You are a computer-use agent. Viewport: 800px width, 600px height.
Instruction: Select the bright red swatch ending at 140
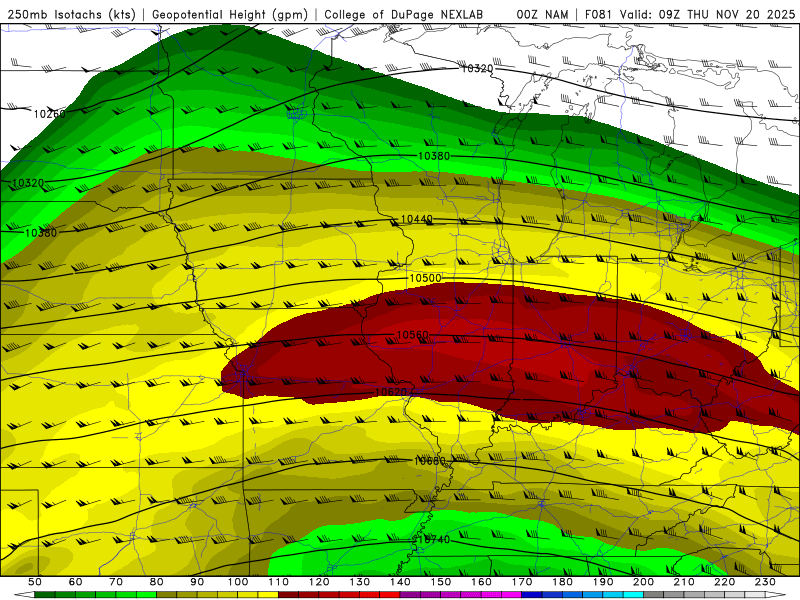[390, 595]
